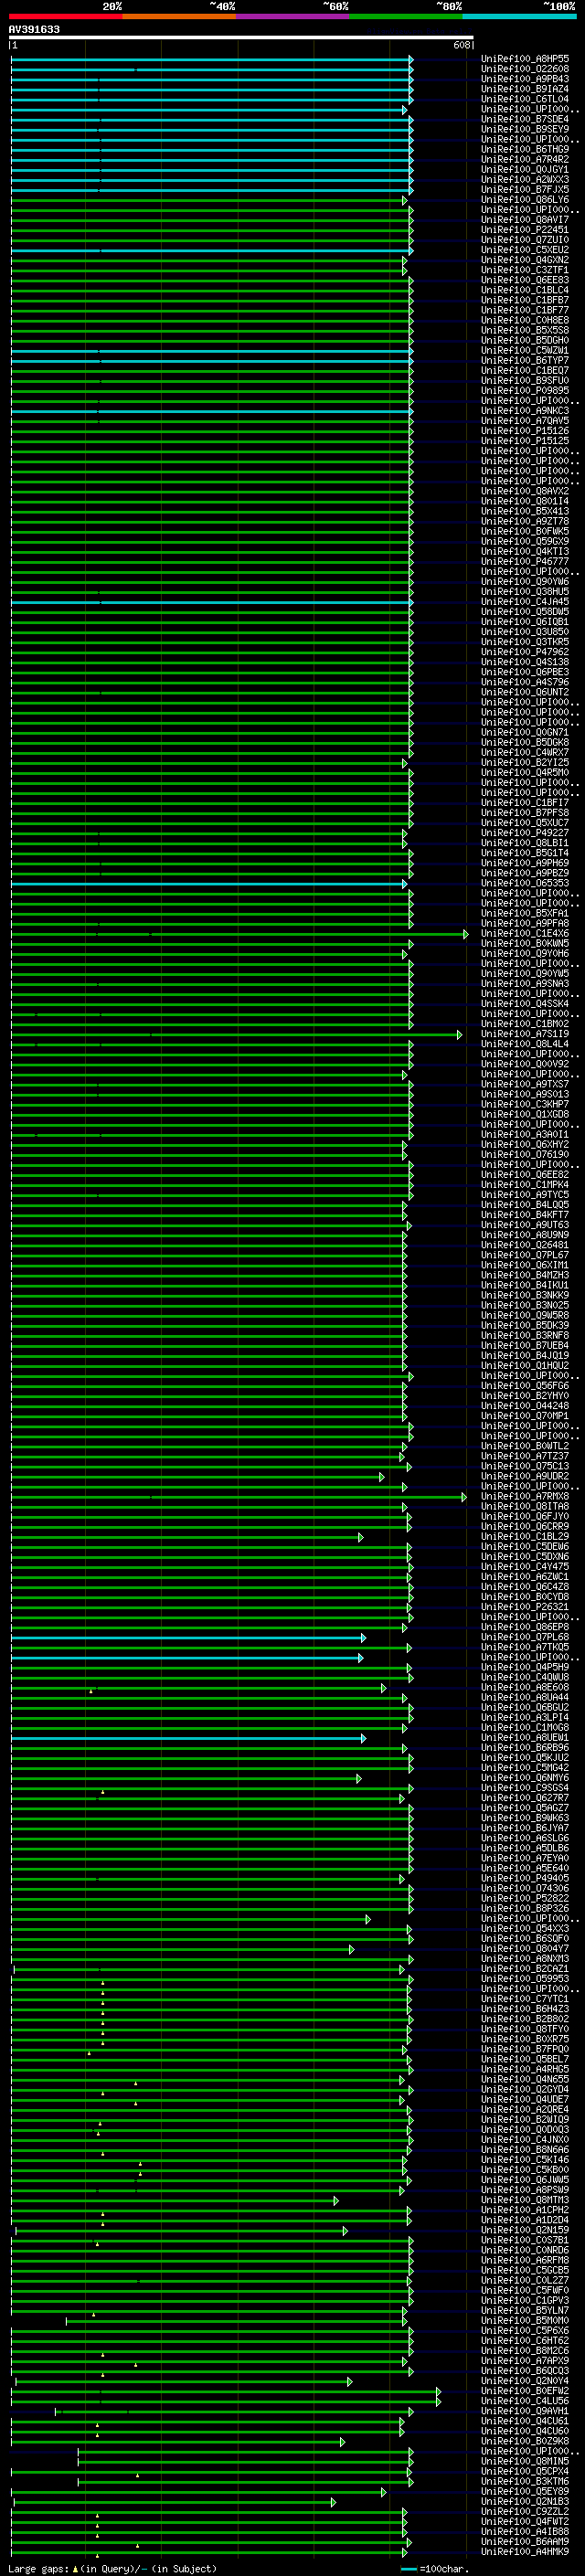Select hit label UniRef100_Q26481
This screenshot has width=585, height=2576.
click(525, 1245)
